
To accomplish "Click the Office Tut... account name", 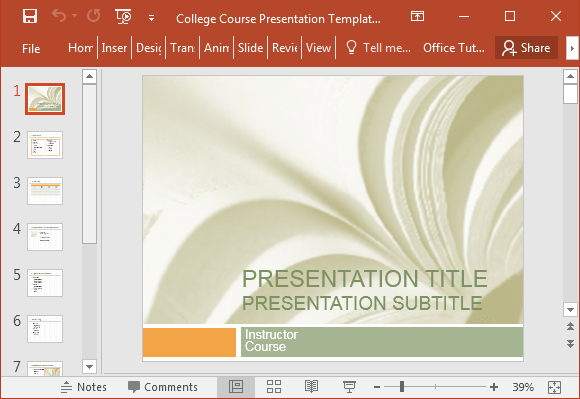I will (454, 48).
